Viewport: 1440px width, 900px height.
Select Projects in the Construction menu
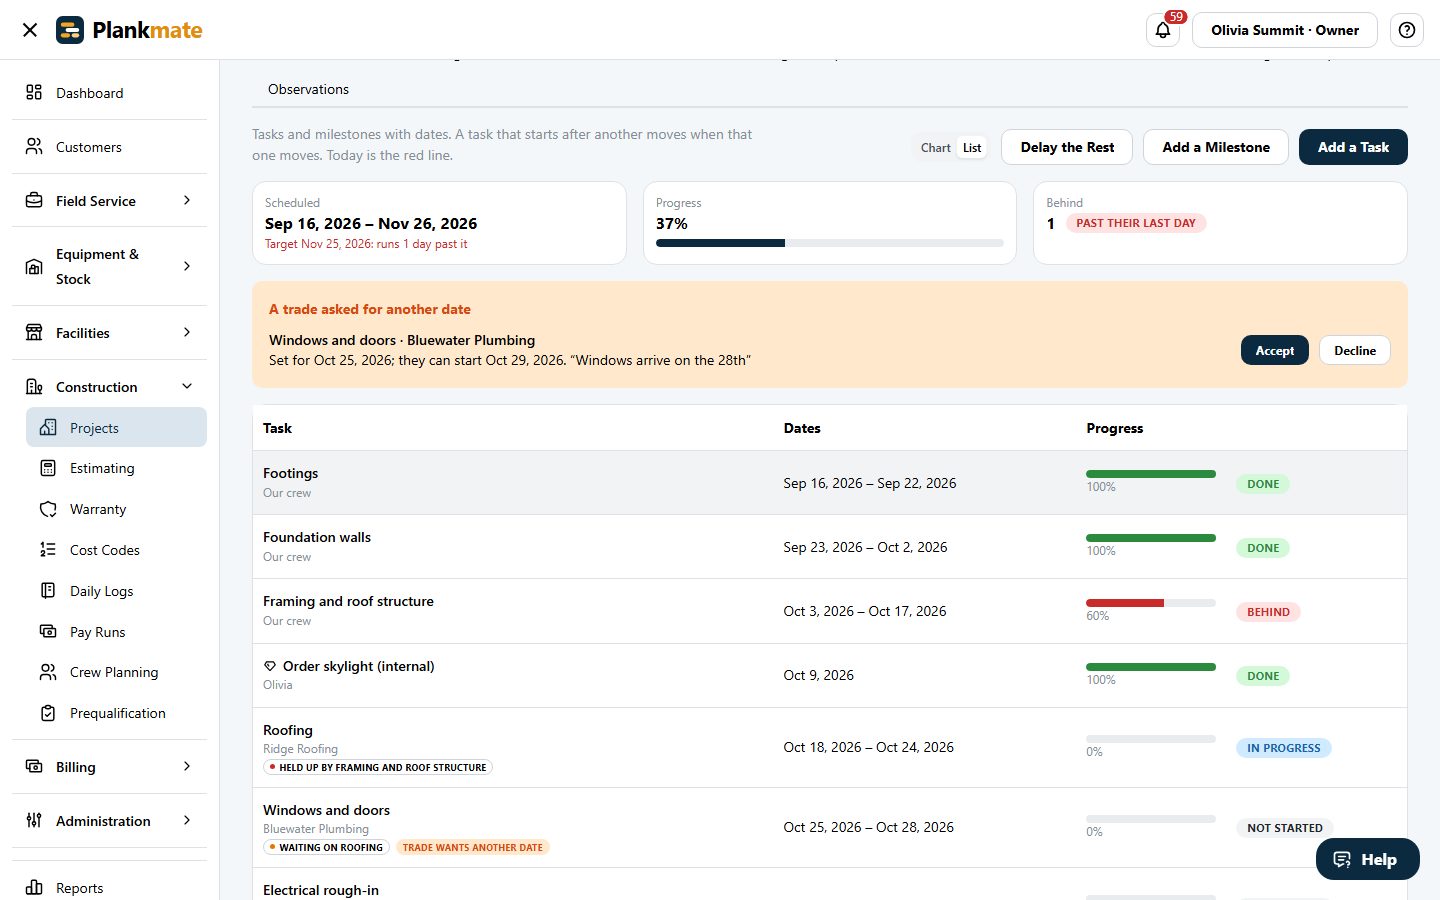pos(116,428)
